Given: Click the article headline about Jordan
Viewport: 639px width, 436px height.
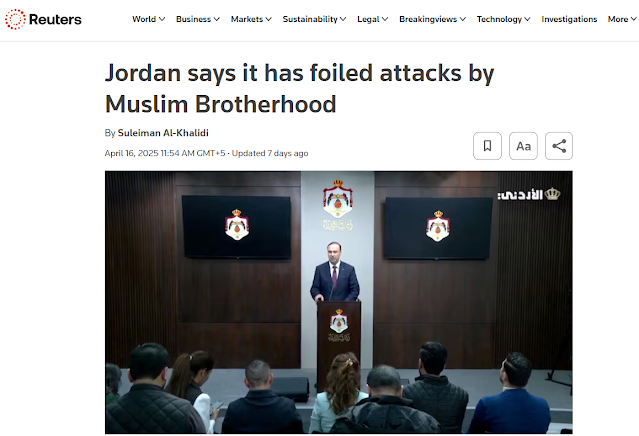Looking at the screenshot, I should [300, 88].
